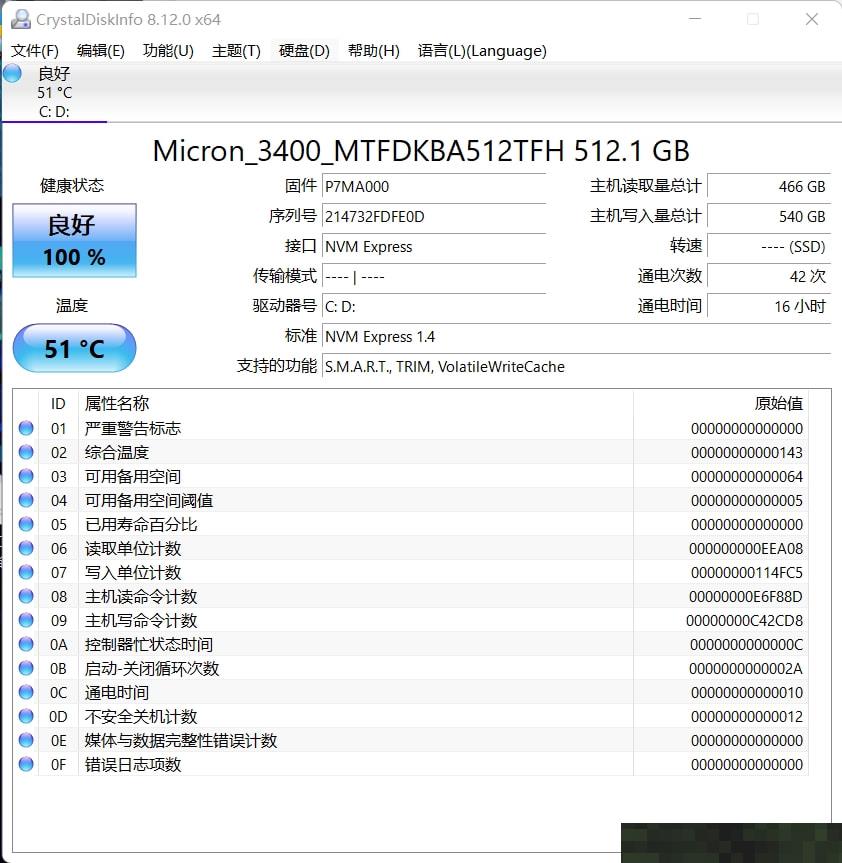The image size is (842, 863).
Task: Click raw value 00000000E6F88D for 主机读命令计数
Action: pyautogui.click(x=746, y=597)
